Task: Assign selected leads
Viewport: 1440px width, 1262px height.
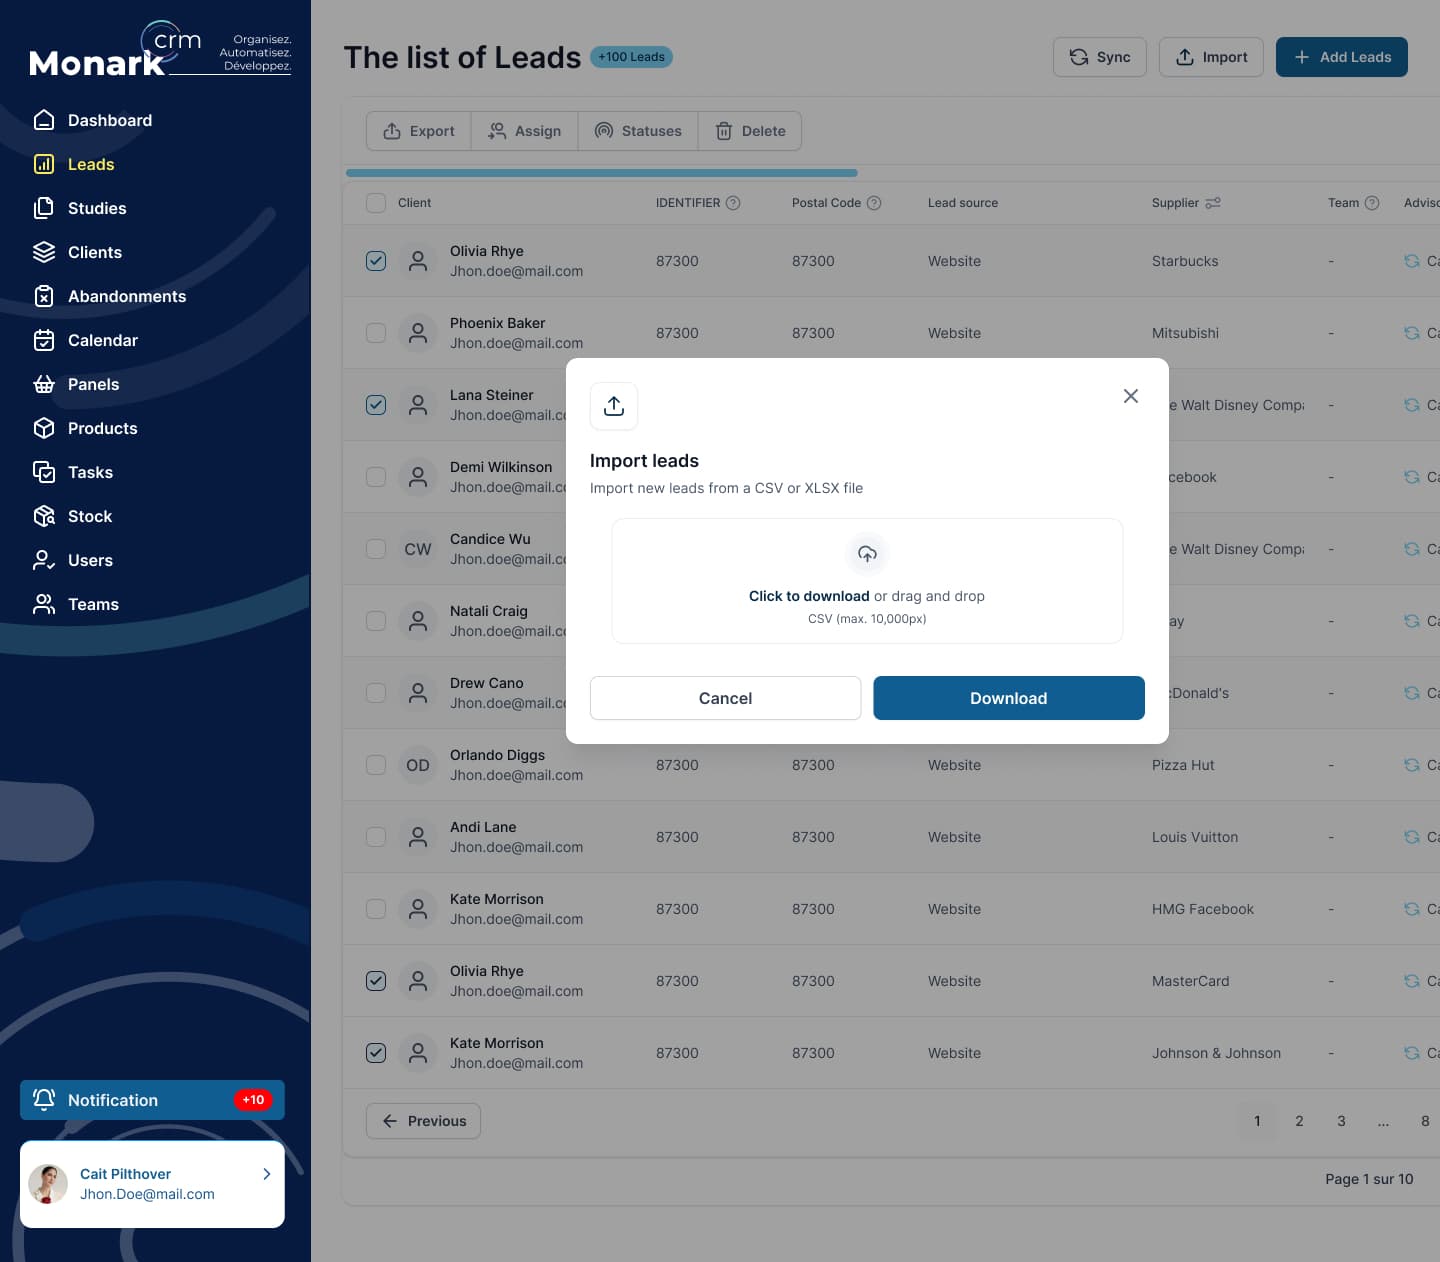Action: (x=524, y=131)
